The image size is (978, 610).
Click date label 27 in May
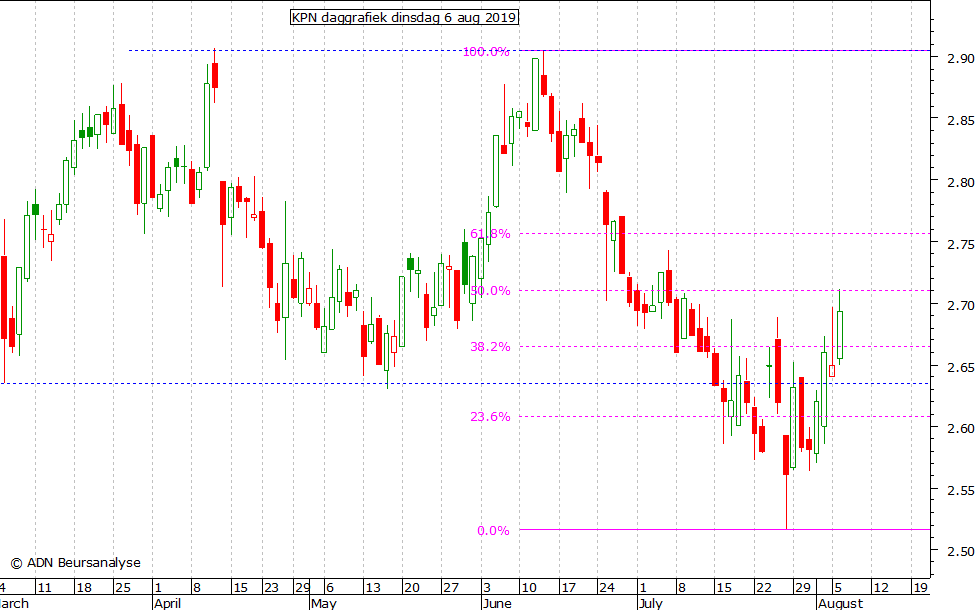point(450,588)
